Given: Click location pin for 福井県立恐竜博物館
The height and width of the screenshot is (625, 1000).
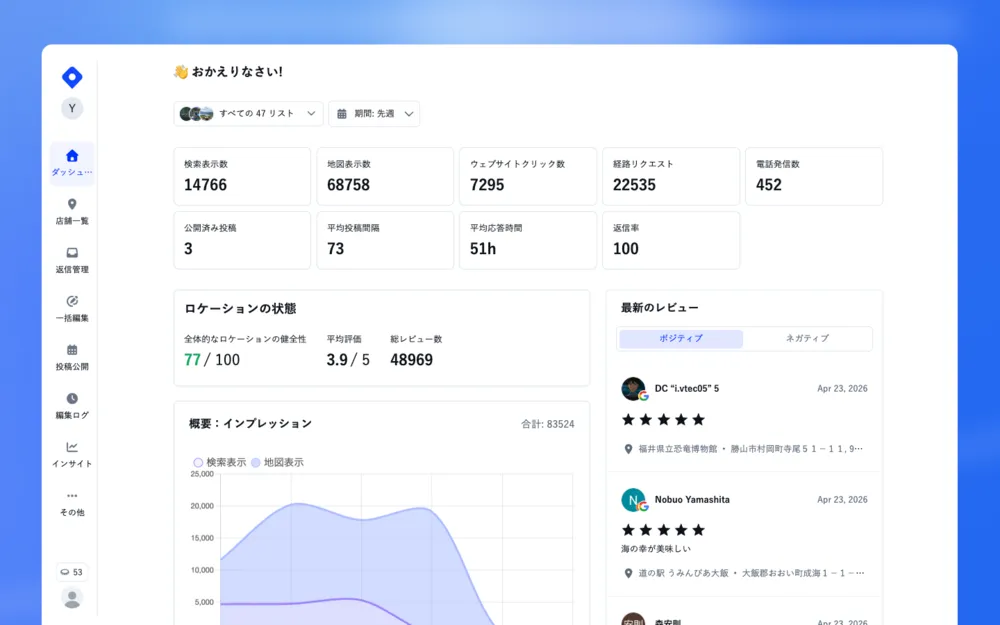Looking at the screenshot, I should pyautogui.click(x=628, y=449).
